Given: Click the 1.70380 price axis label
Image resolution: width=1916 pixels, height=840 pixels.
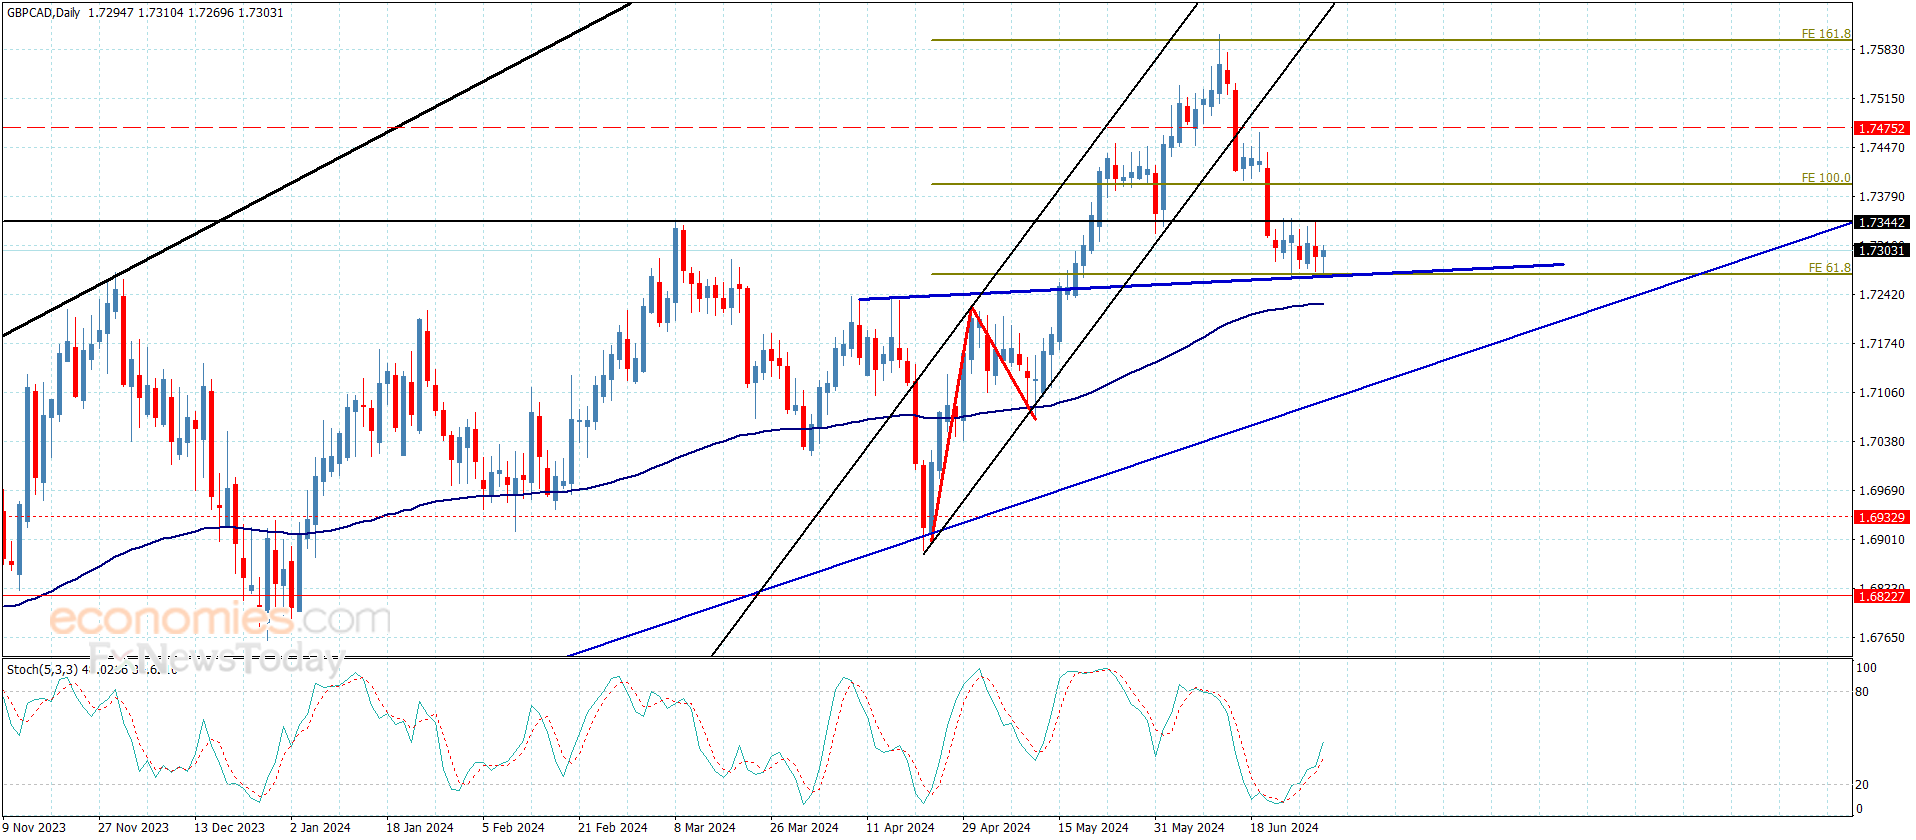Looking at the screenshot, I should 1881,442.
